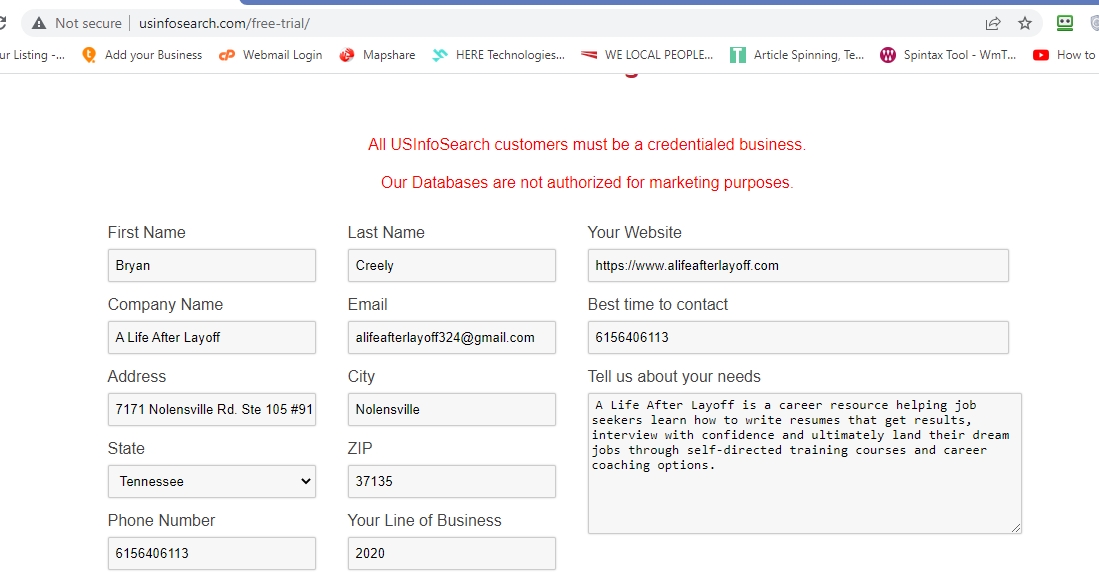Open the YouTube How to bookmark
This screenshot has width=1099, height=581.
[1064, 55]
